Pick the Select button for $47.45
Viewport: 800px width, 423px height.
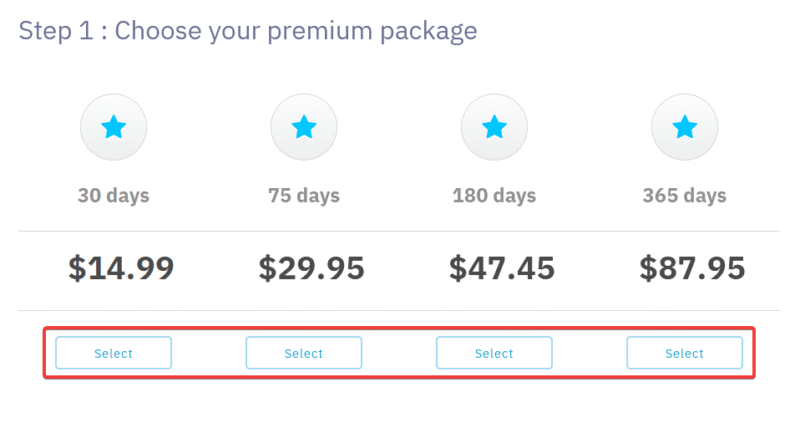494,353
